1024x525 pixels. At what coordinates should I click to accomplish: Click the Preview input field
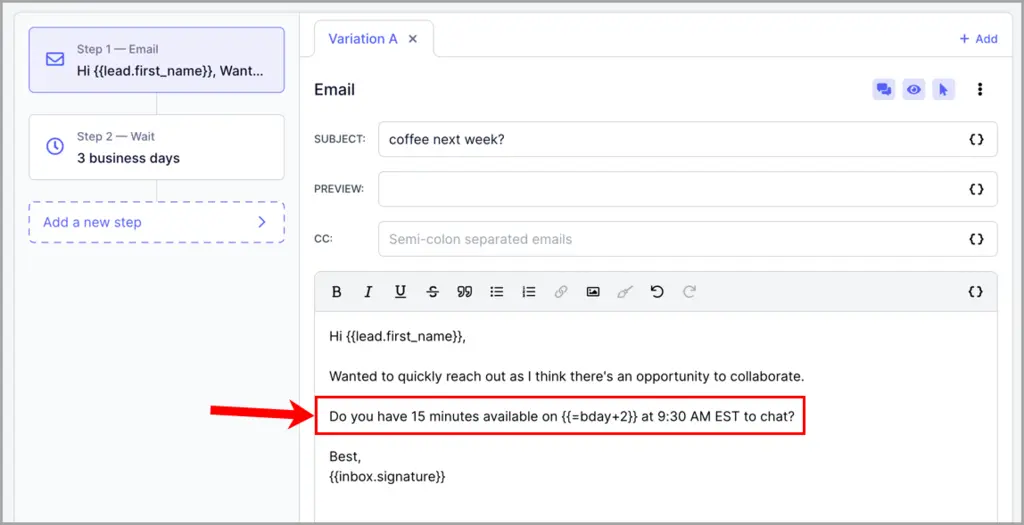688,189
